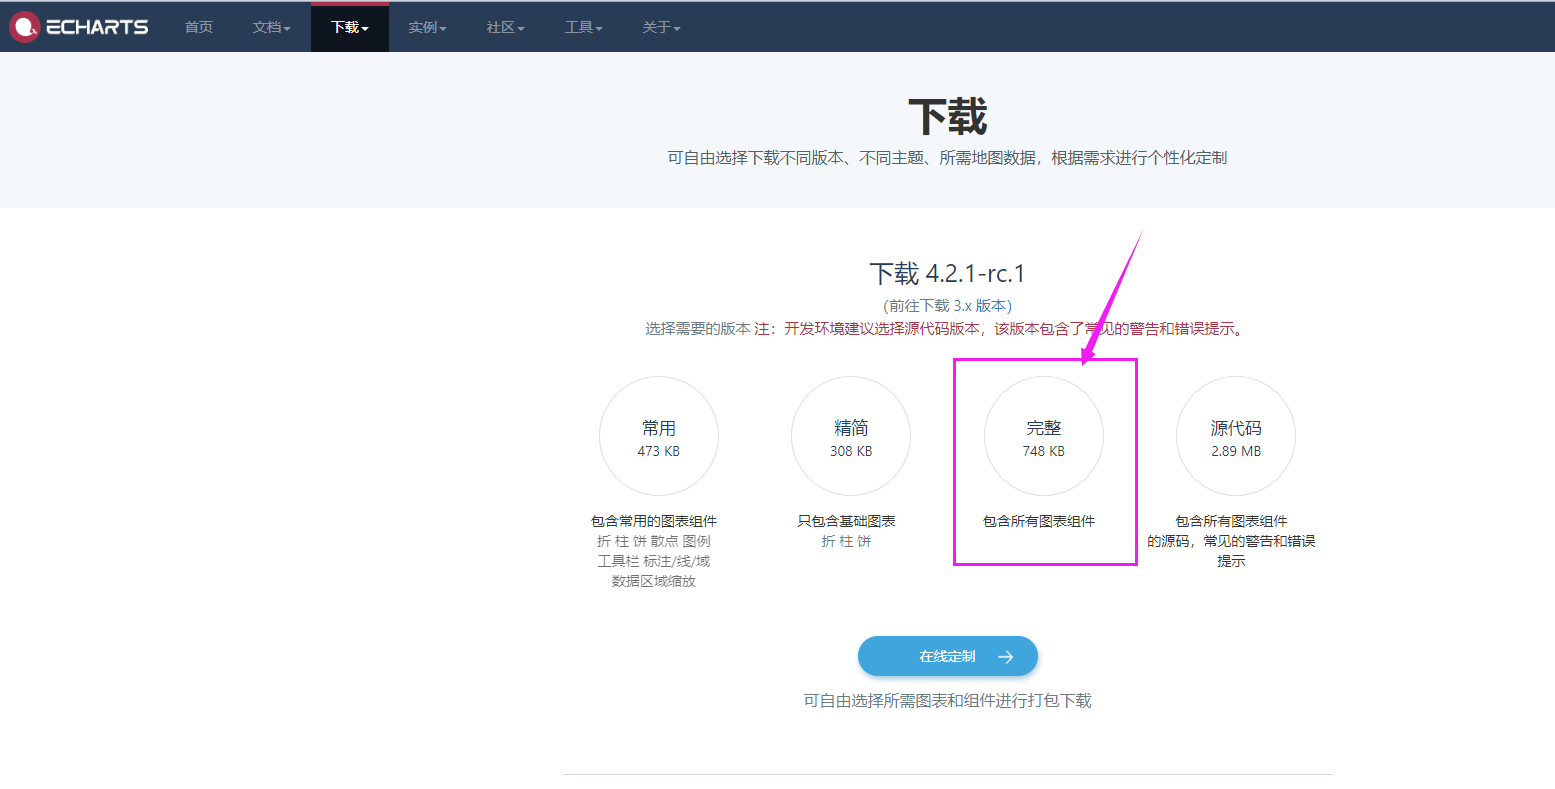The image size is (1555, 789).
Task: Open the 关于 menu
Action: [661, 27]
